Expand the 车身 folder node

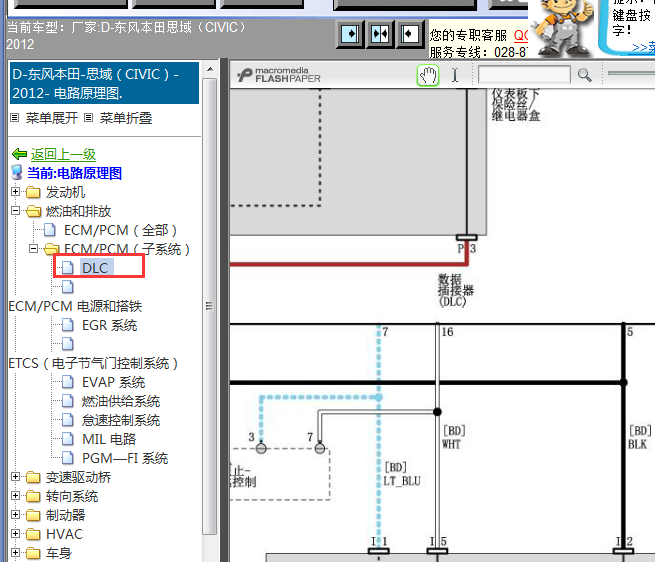point(15,552)
